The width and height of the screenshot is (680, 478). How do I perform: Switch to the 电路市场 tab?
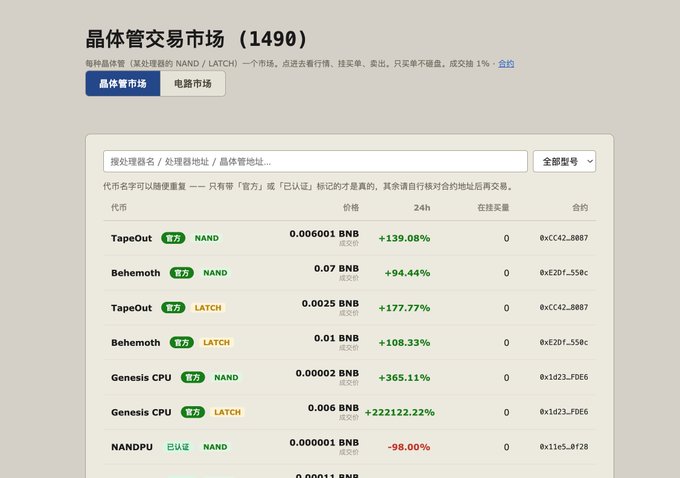coord(193,84)
